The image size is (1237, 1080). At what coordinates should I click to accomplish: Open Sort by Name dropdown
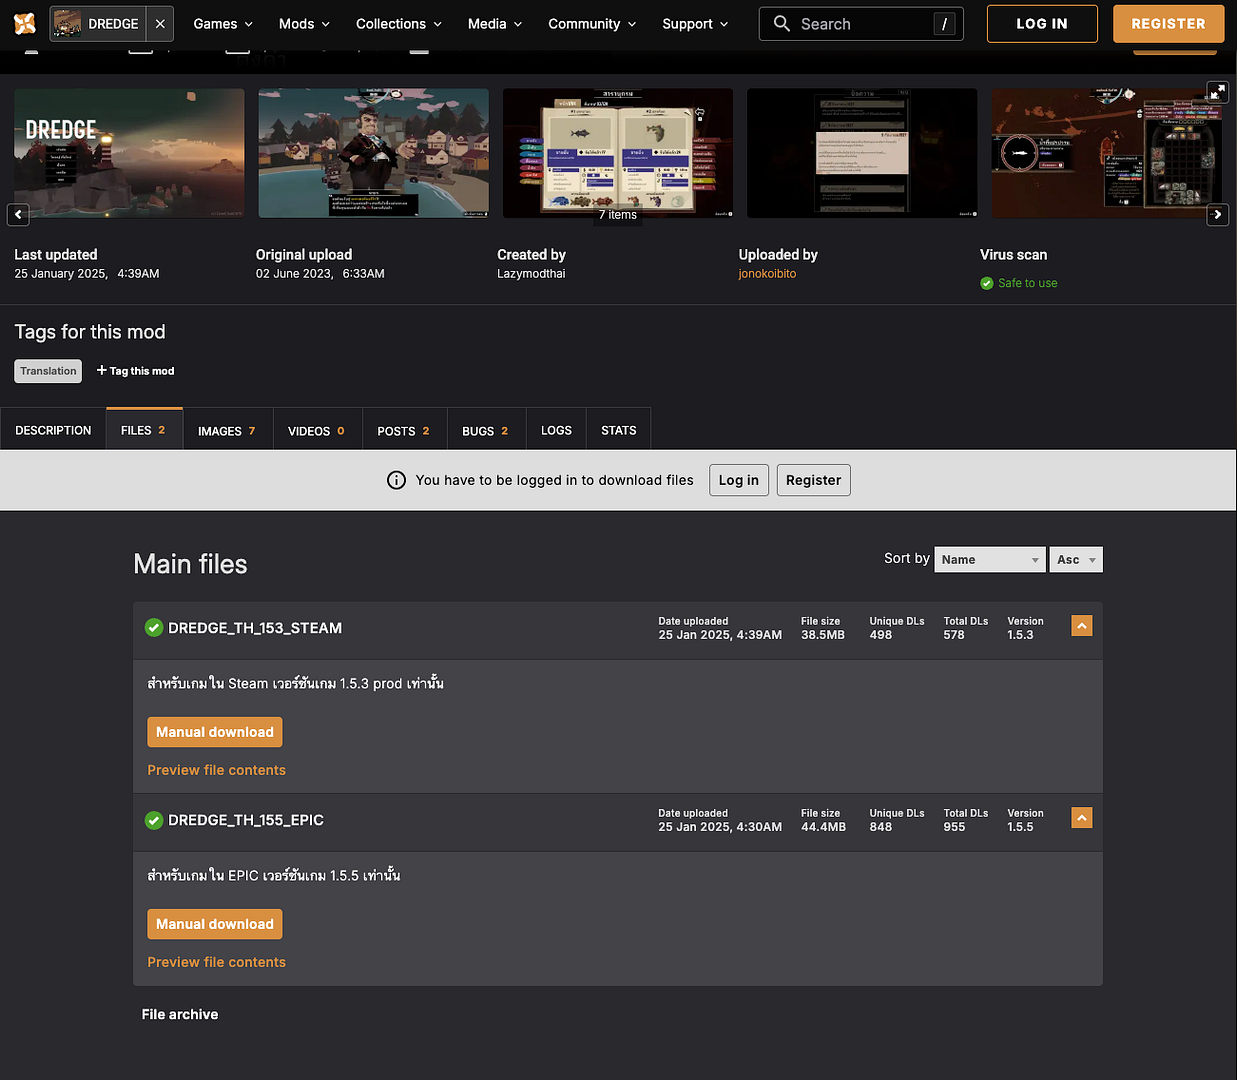pos(990,560)
